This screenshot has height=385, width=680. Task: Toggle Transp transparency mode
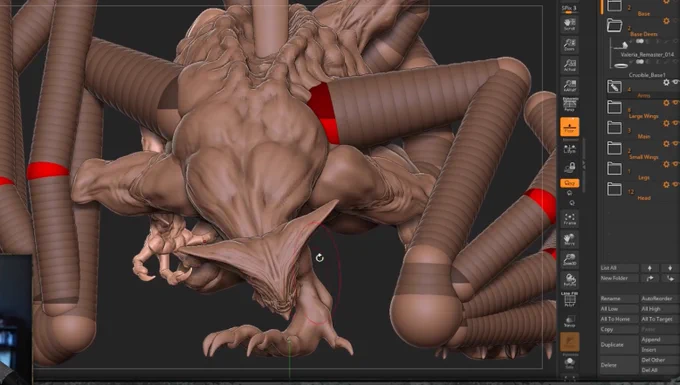(x=569, y=321)
